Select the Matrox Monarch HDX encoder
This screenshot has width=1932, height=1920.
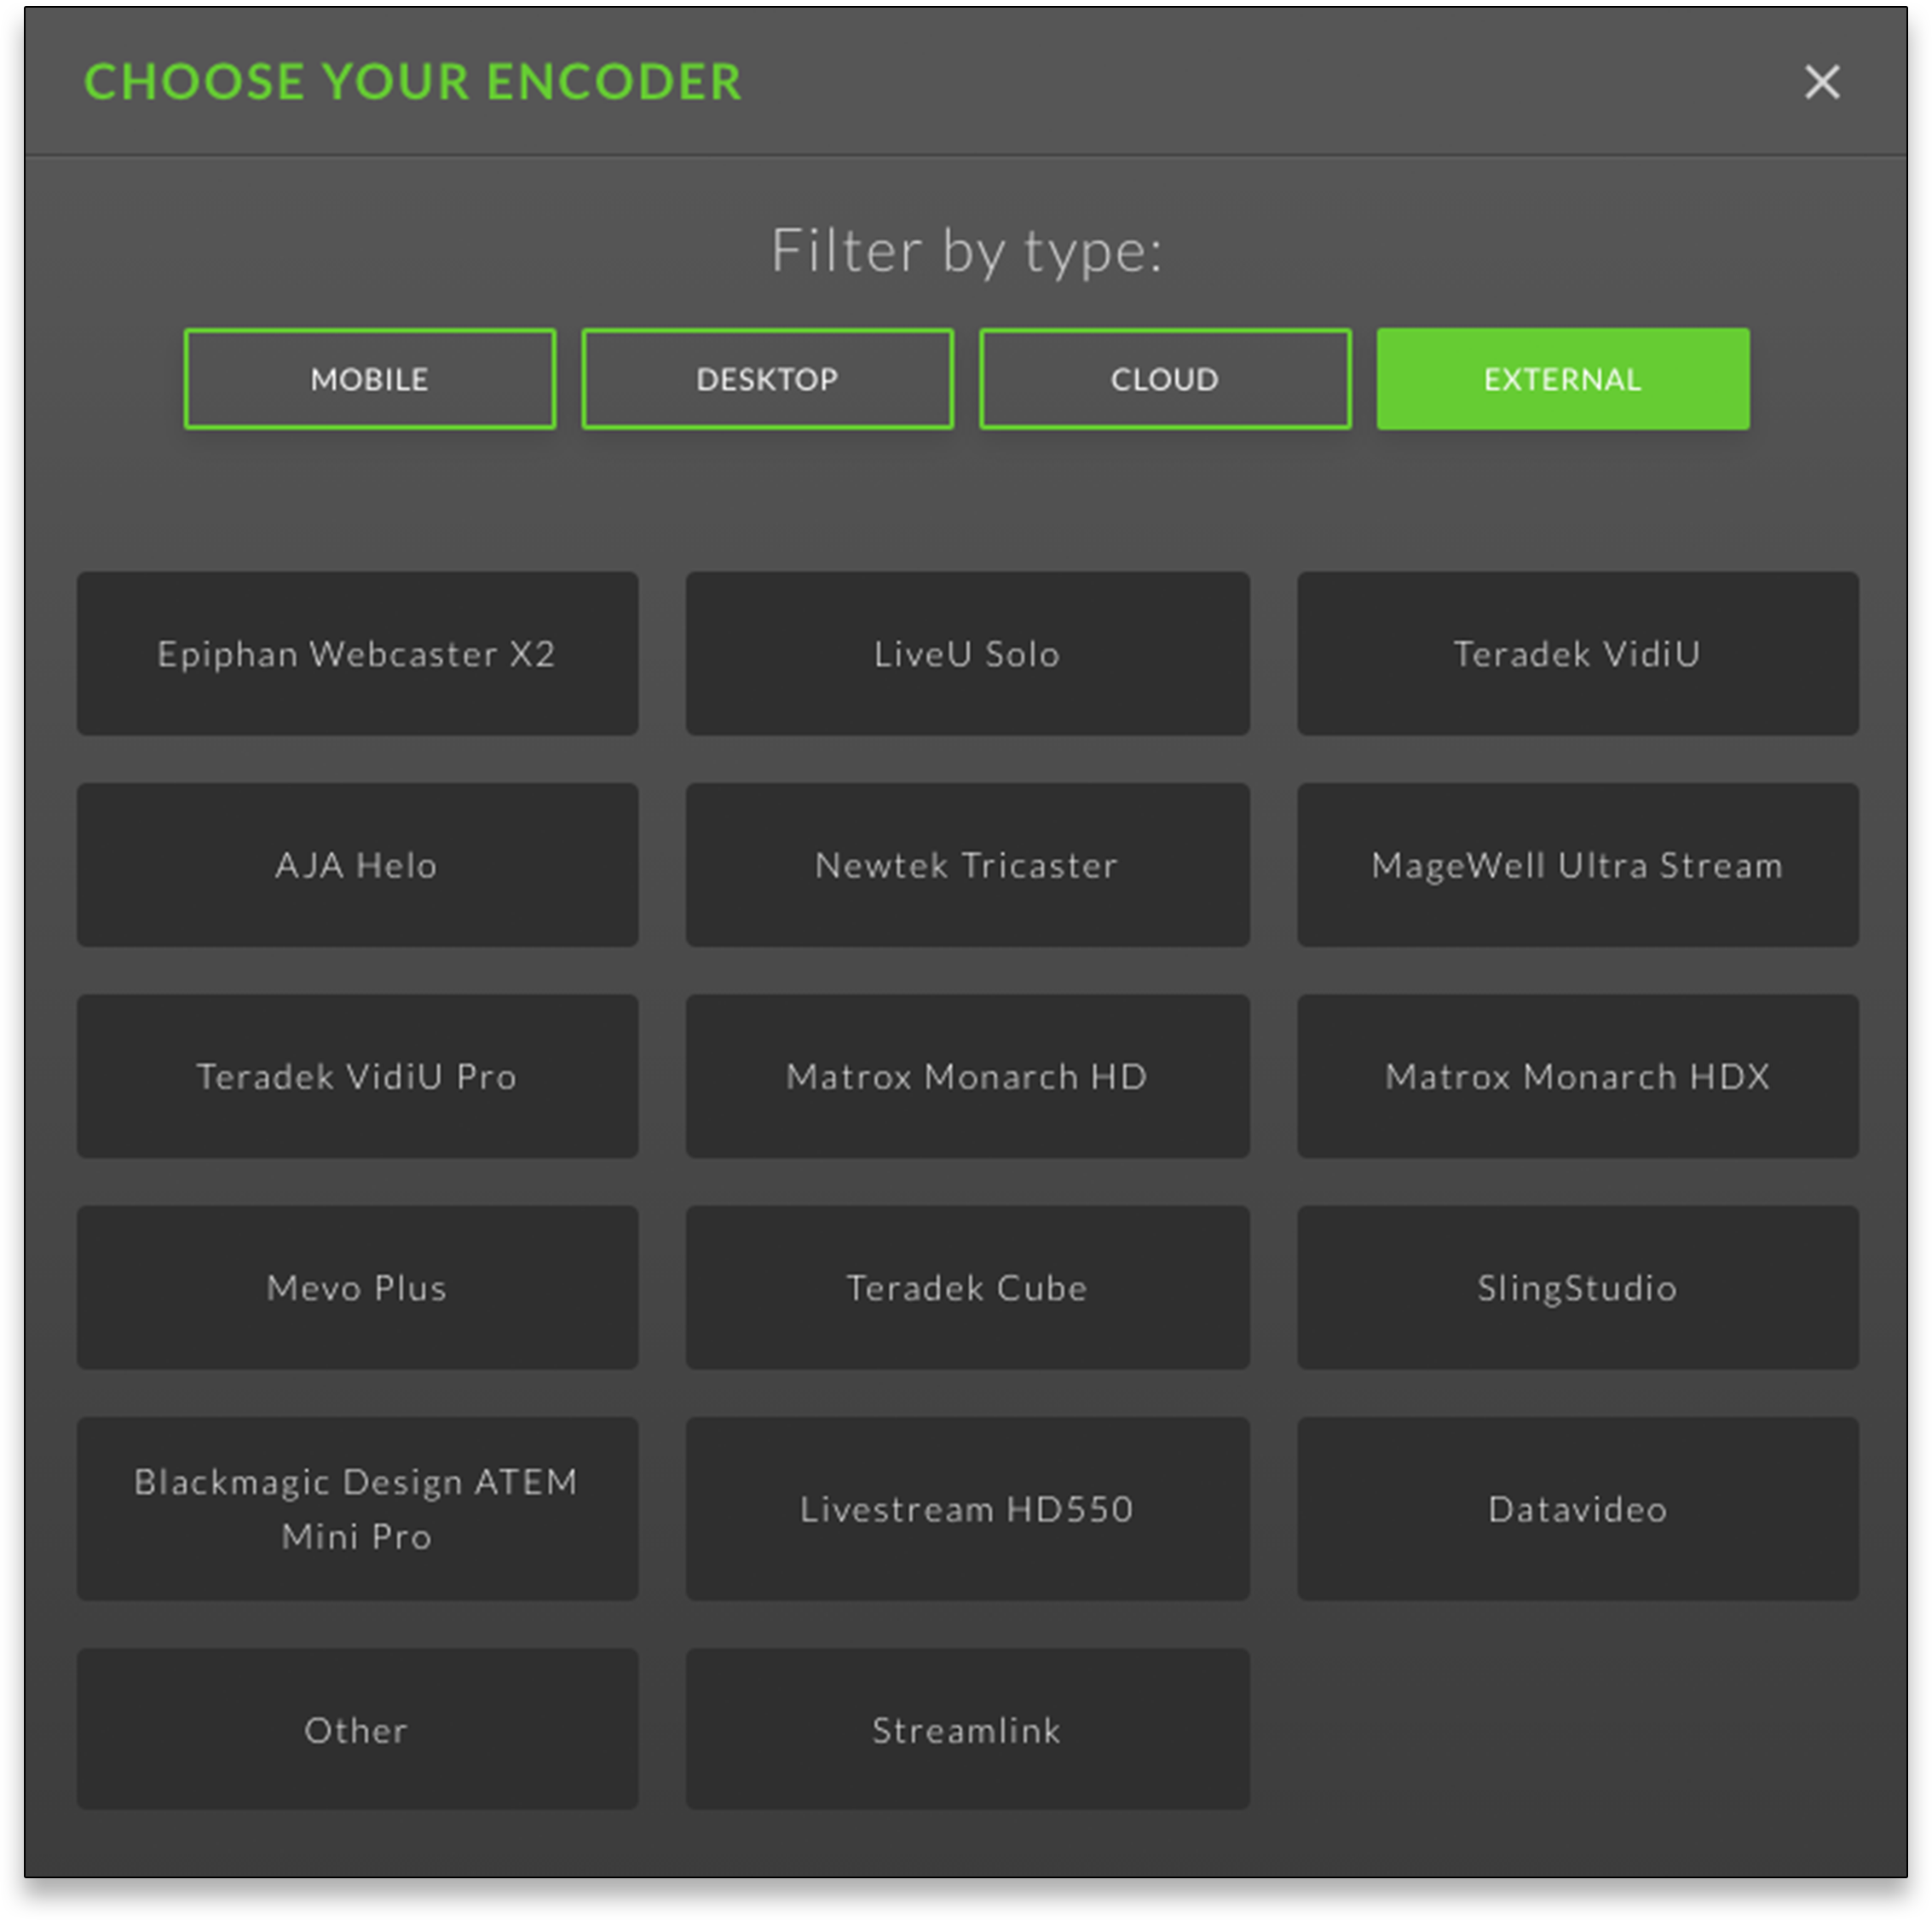click(x=1575, y=1073)
